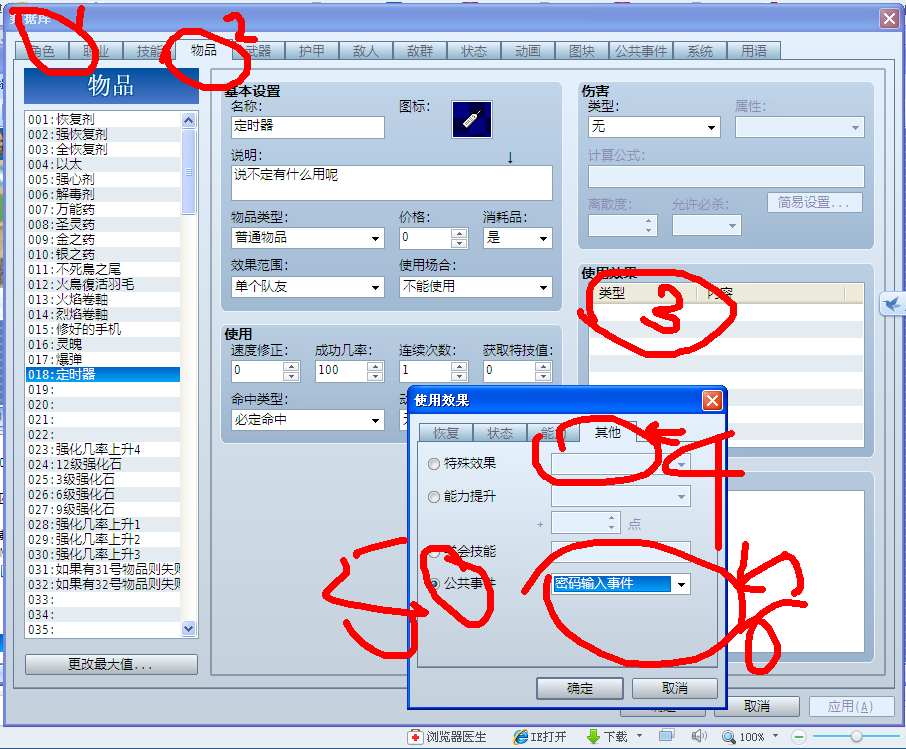Select the 能力提升 radio button
Viewport: 906px width, 749px height.
(x=433, y=496)
